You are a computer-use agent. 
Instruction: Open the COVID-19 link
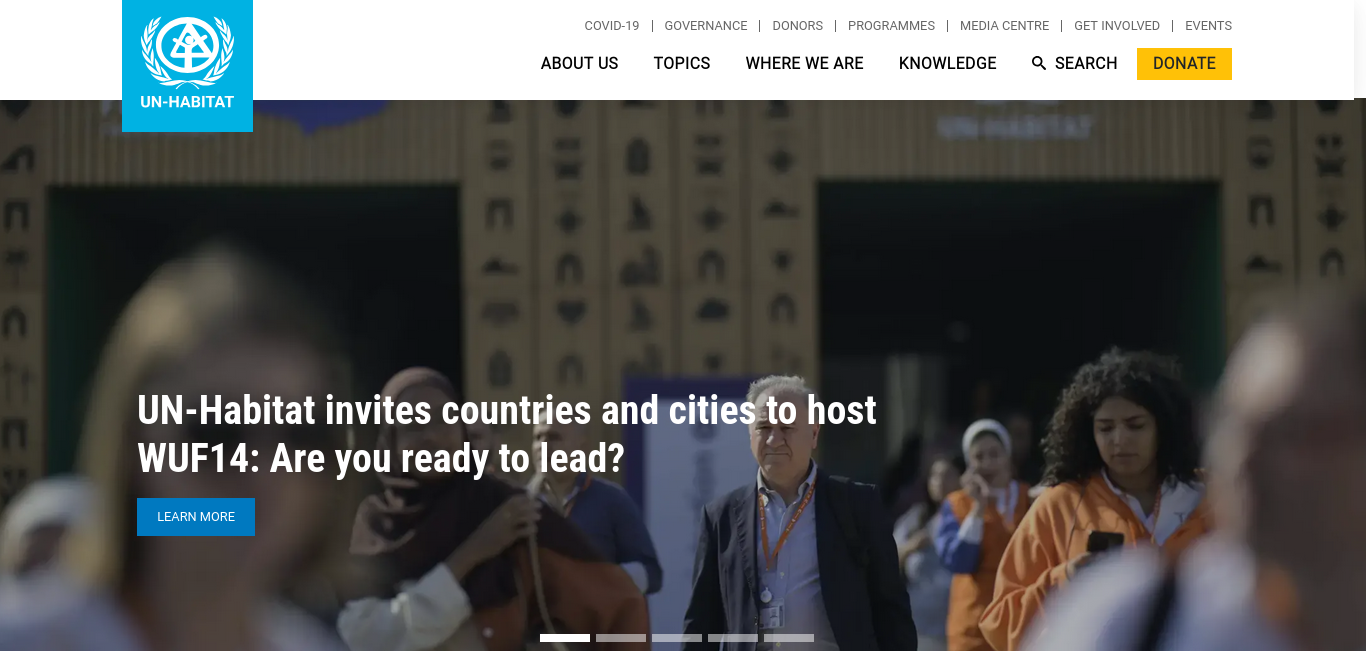click(612, 26)
